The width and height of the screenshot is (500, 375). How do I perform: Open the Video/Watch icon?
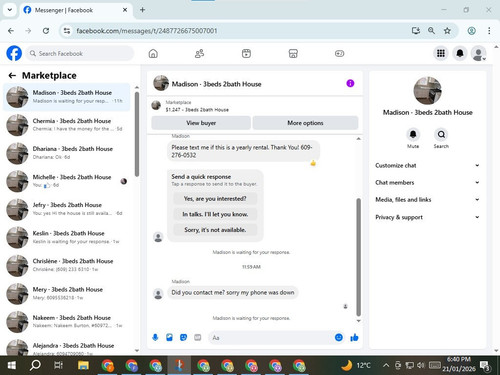(x=246, y=53)
